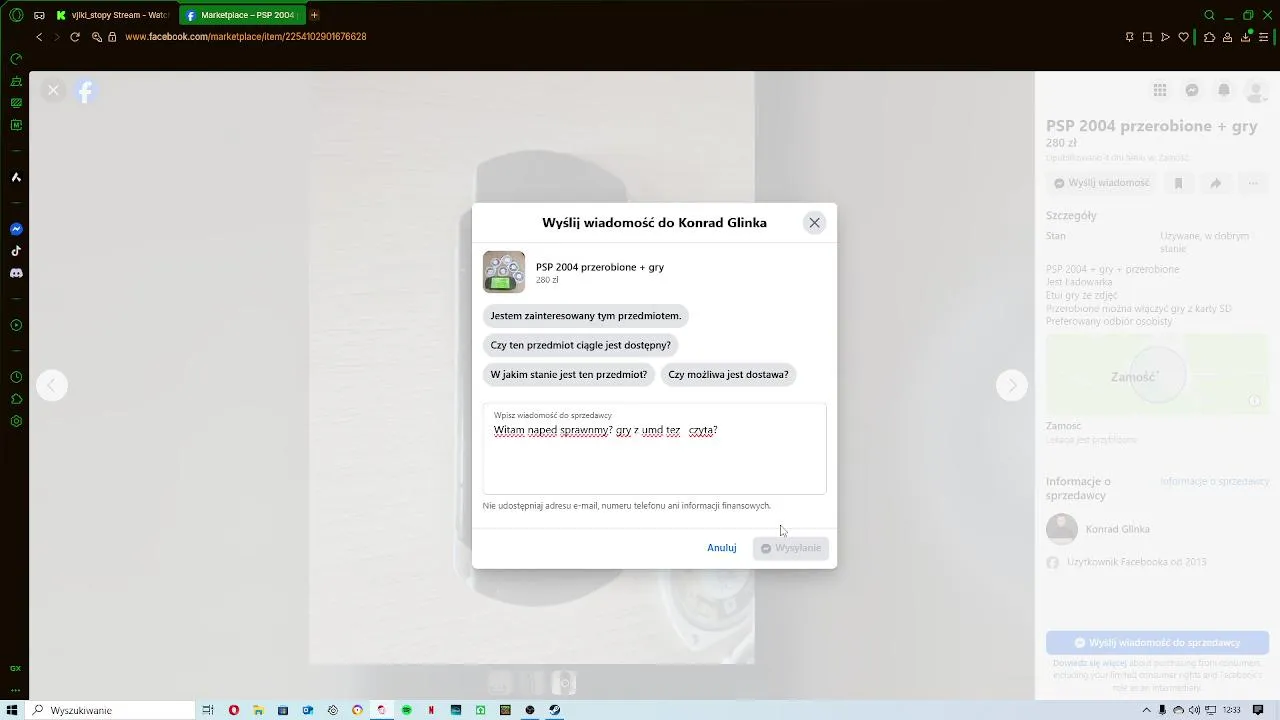Open the site padlock security info

click(x=113, y=37)
